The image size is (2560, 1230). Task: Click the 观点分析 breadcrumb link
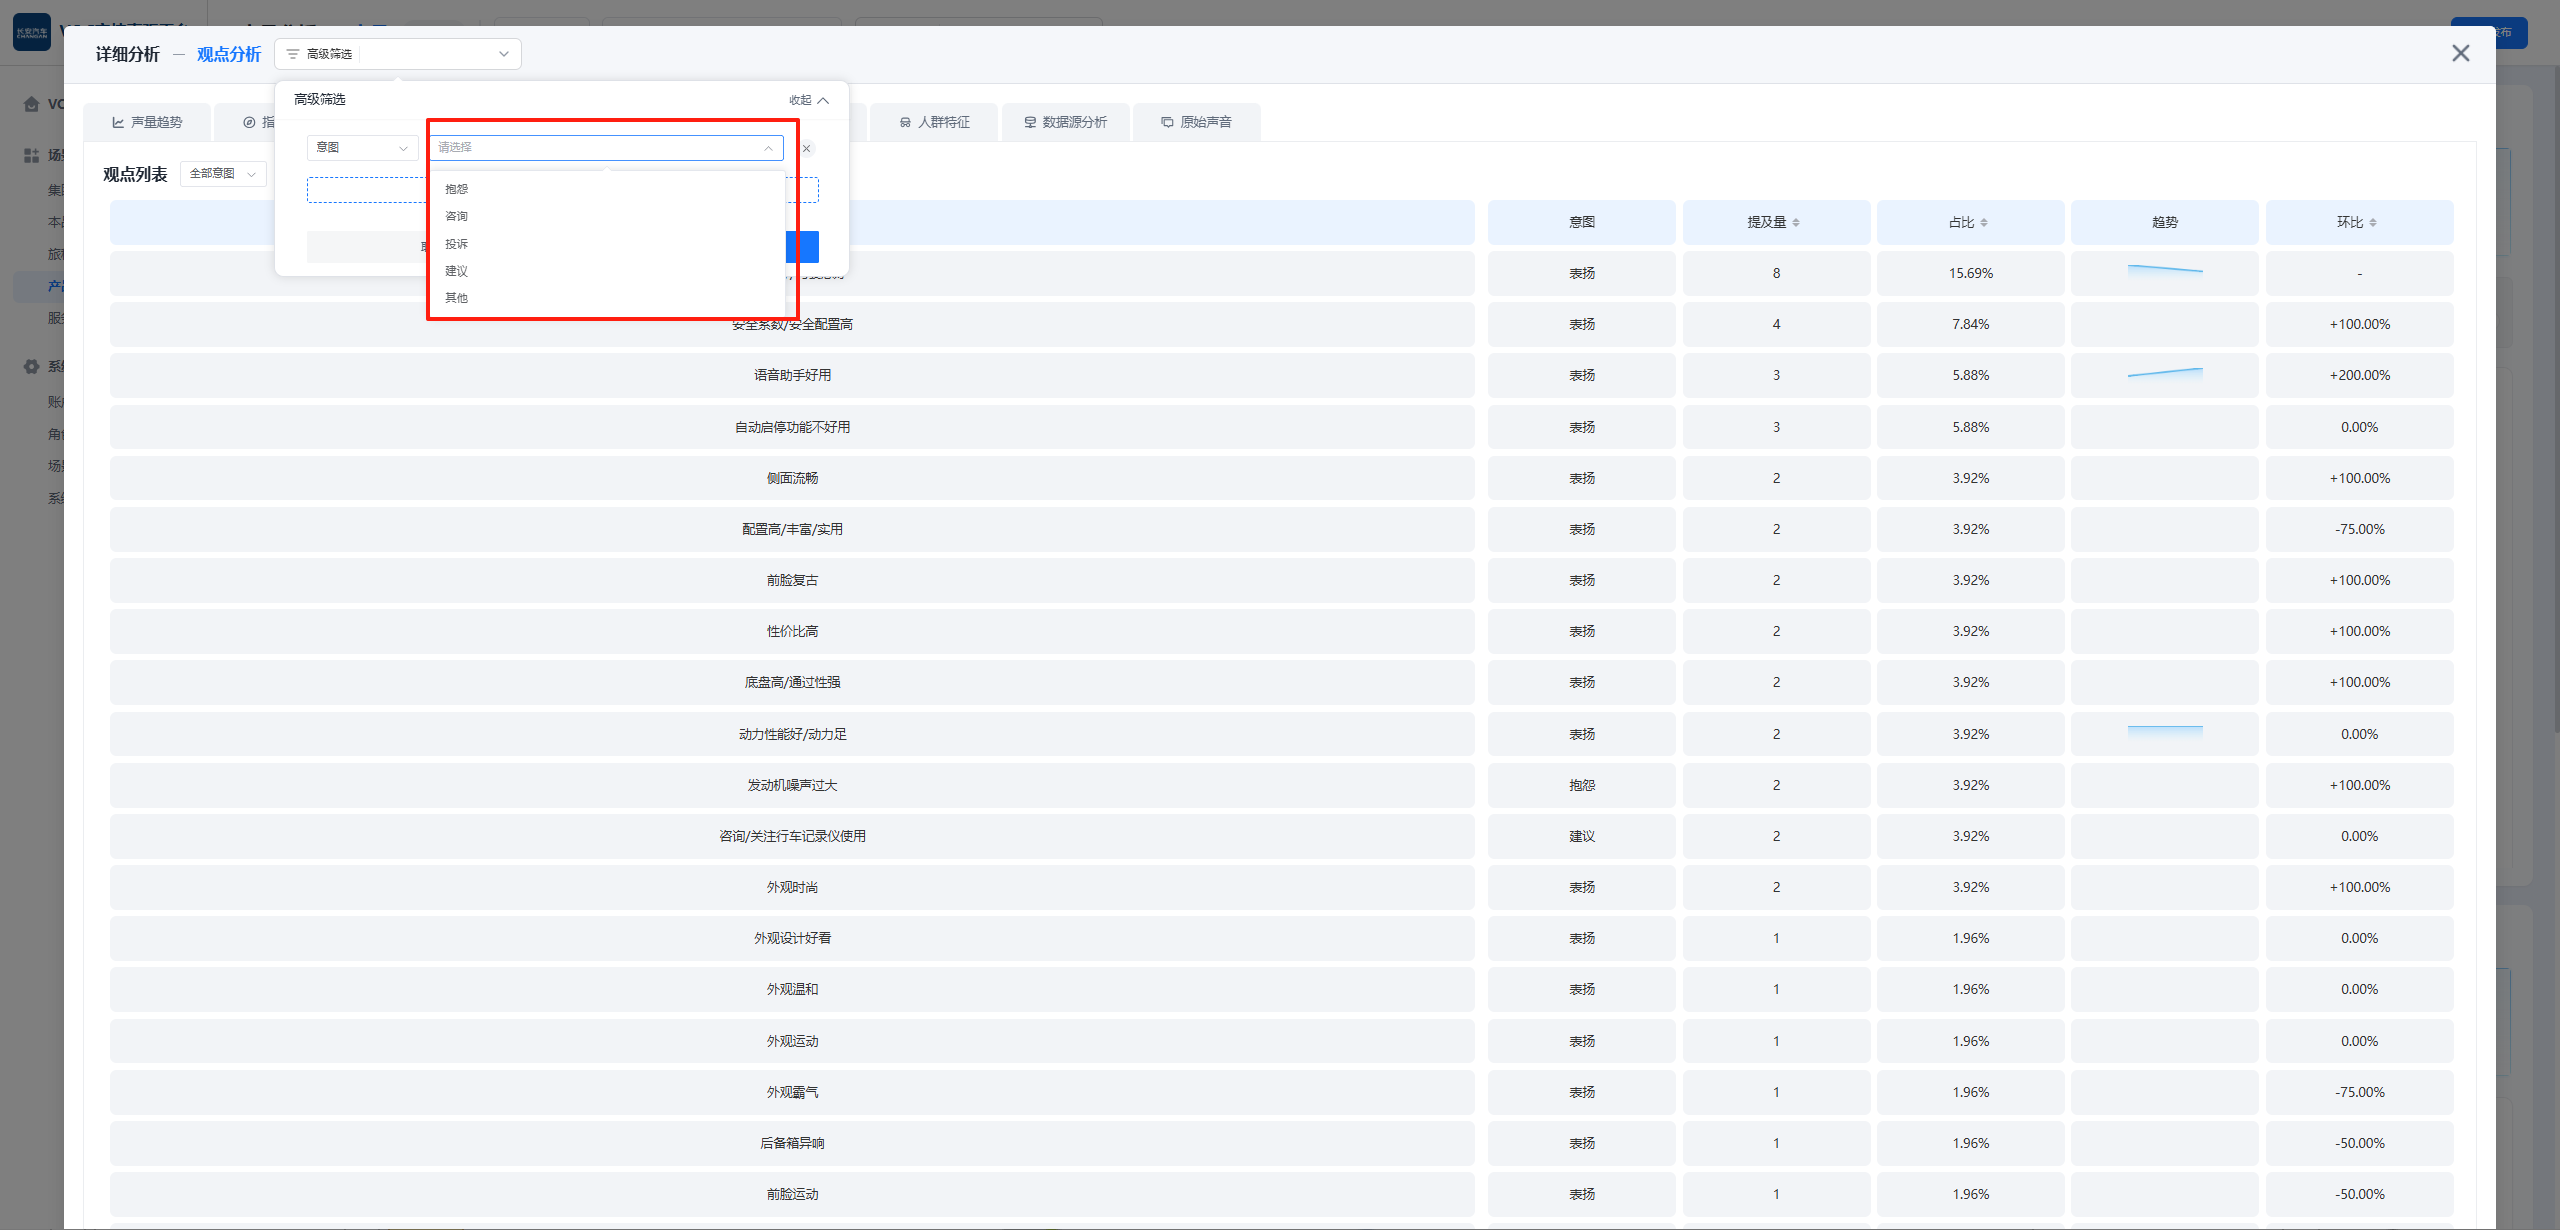228,54
